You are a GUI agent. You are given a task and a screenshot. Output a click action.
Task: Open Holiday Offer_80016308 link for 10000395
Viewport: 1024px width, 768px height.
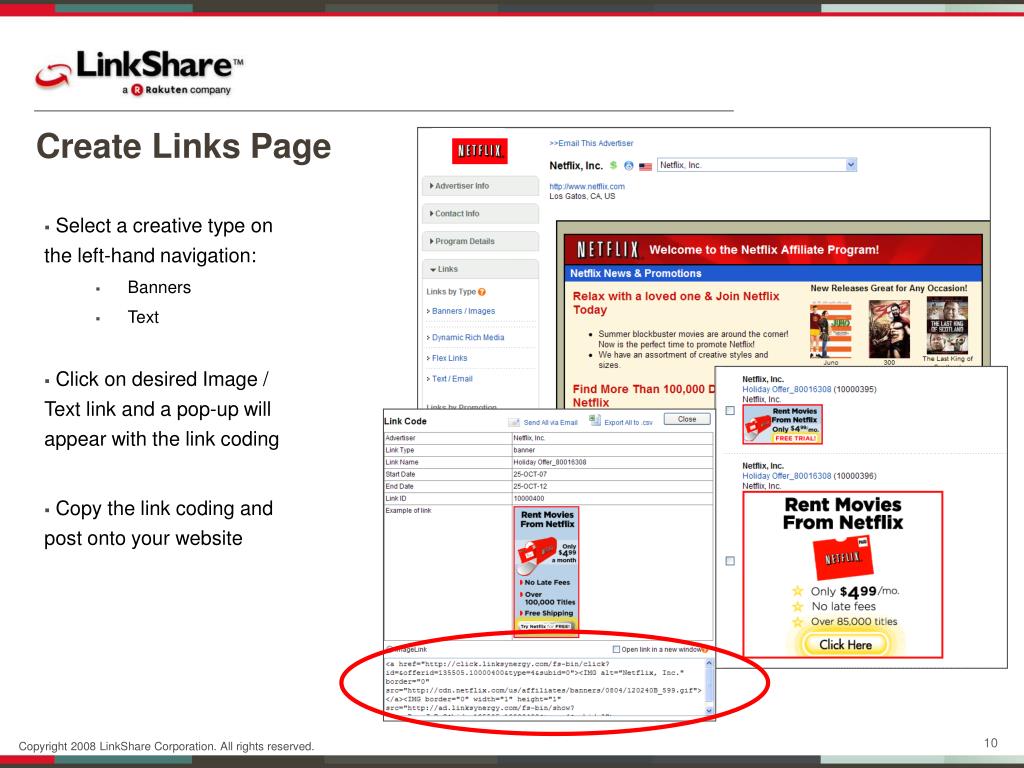click(786, 389)
